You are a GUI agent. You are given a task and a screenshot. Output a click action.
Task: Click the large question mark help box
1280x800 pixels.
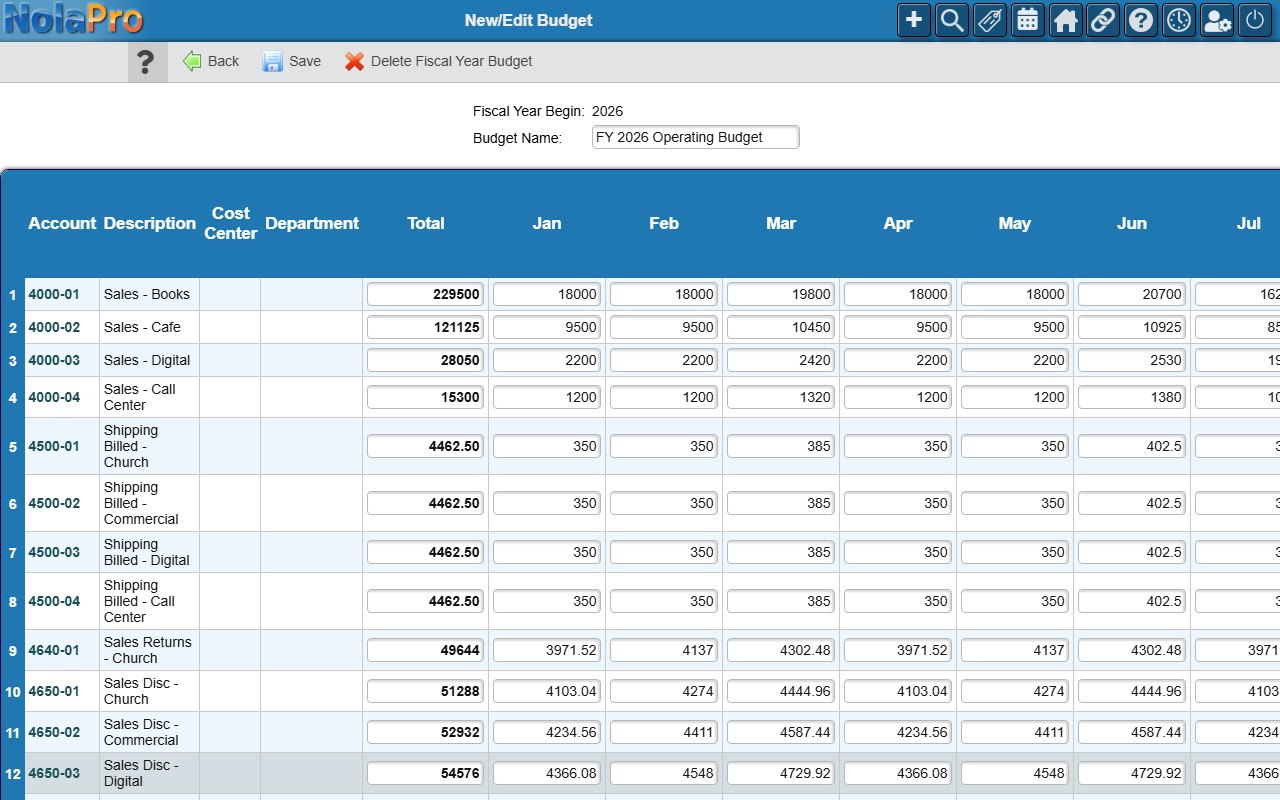[146, 62]
